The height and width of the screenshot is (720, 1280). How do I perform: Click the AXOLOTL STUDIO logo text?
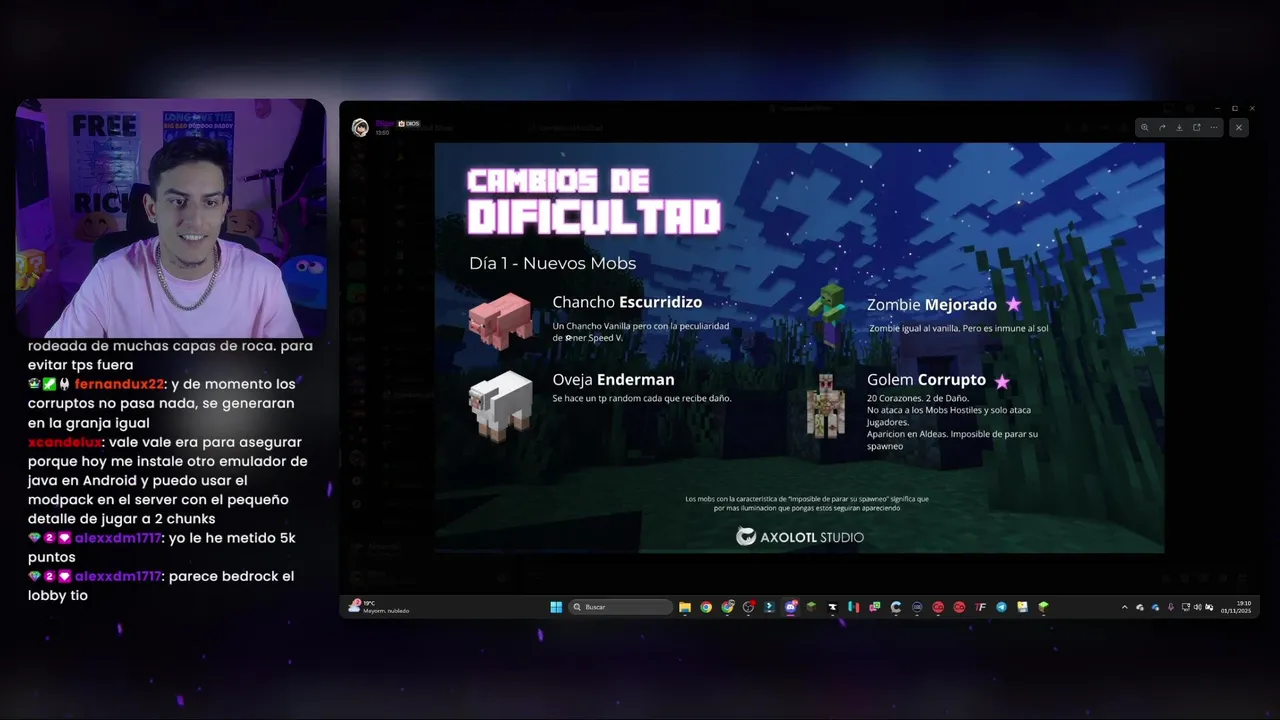[x=811, y=537]
